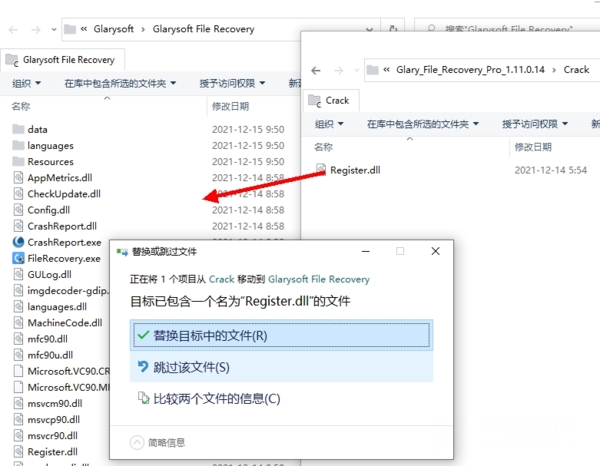The width and height of the screenshot is (600, 466).
Task: Open the languages folder icon
Action: (x=18, y=145)
